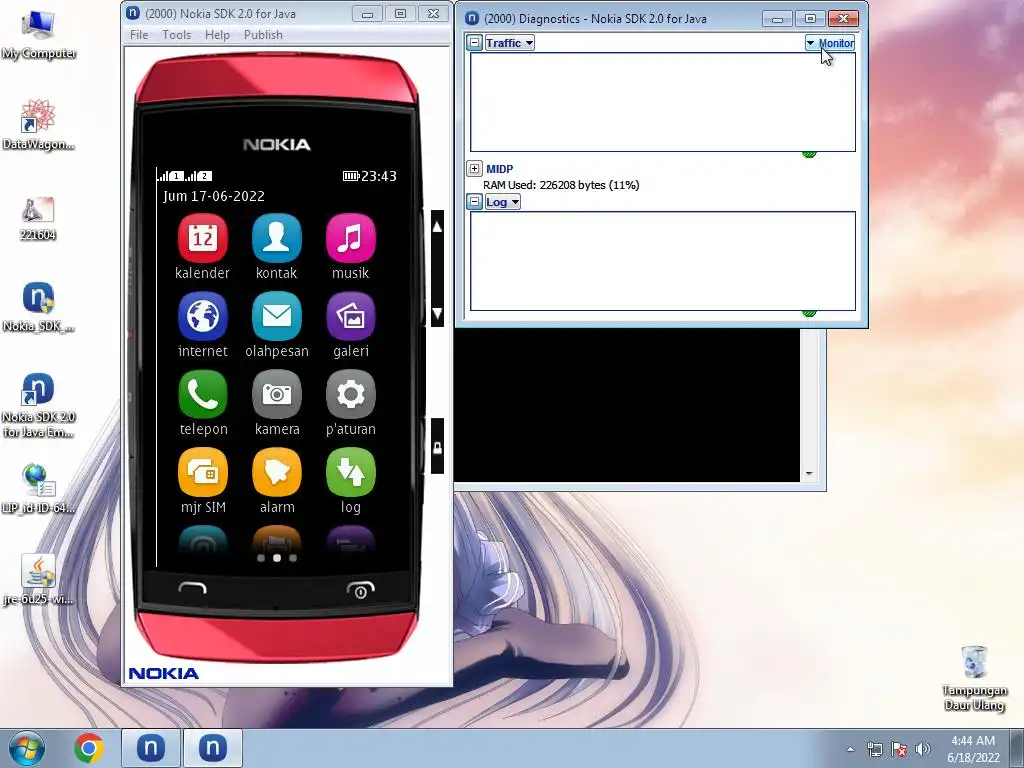
Task: Open the Tools menu in emulator
Action: coord(176,35)
